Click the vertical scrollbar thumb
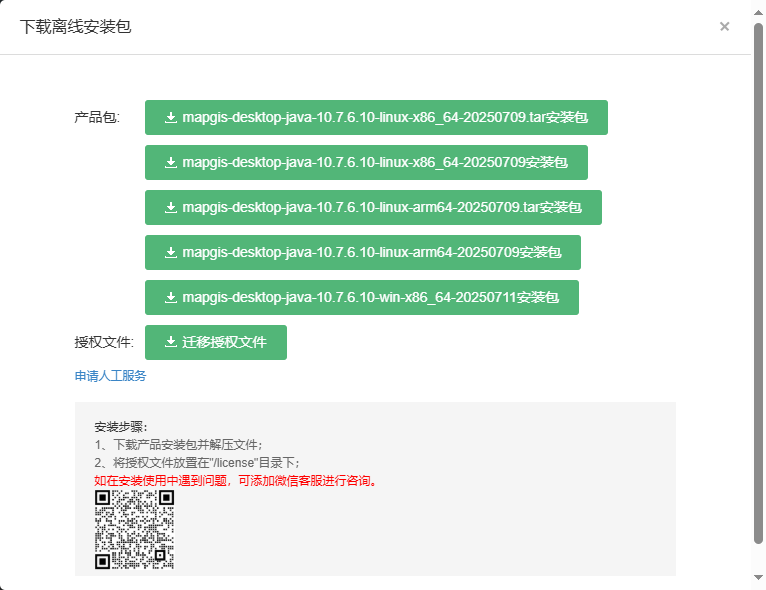Image resolution: width=766 pixels, height=590 pixels. [758, 280]
